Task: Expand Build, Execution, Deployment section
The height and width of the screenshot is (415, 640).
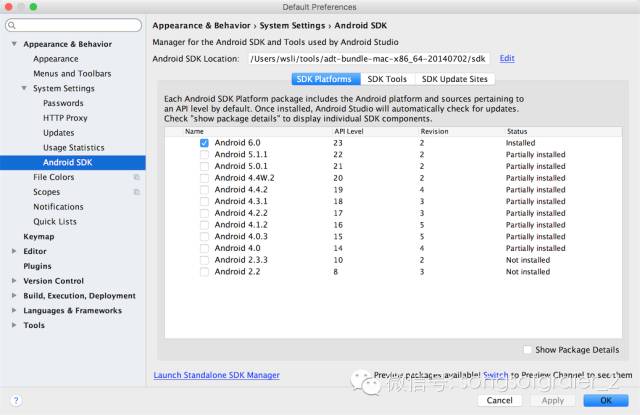Action: (14, 295)
